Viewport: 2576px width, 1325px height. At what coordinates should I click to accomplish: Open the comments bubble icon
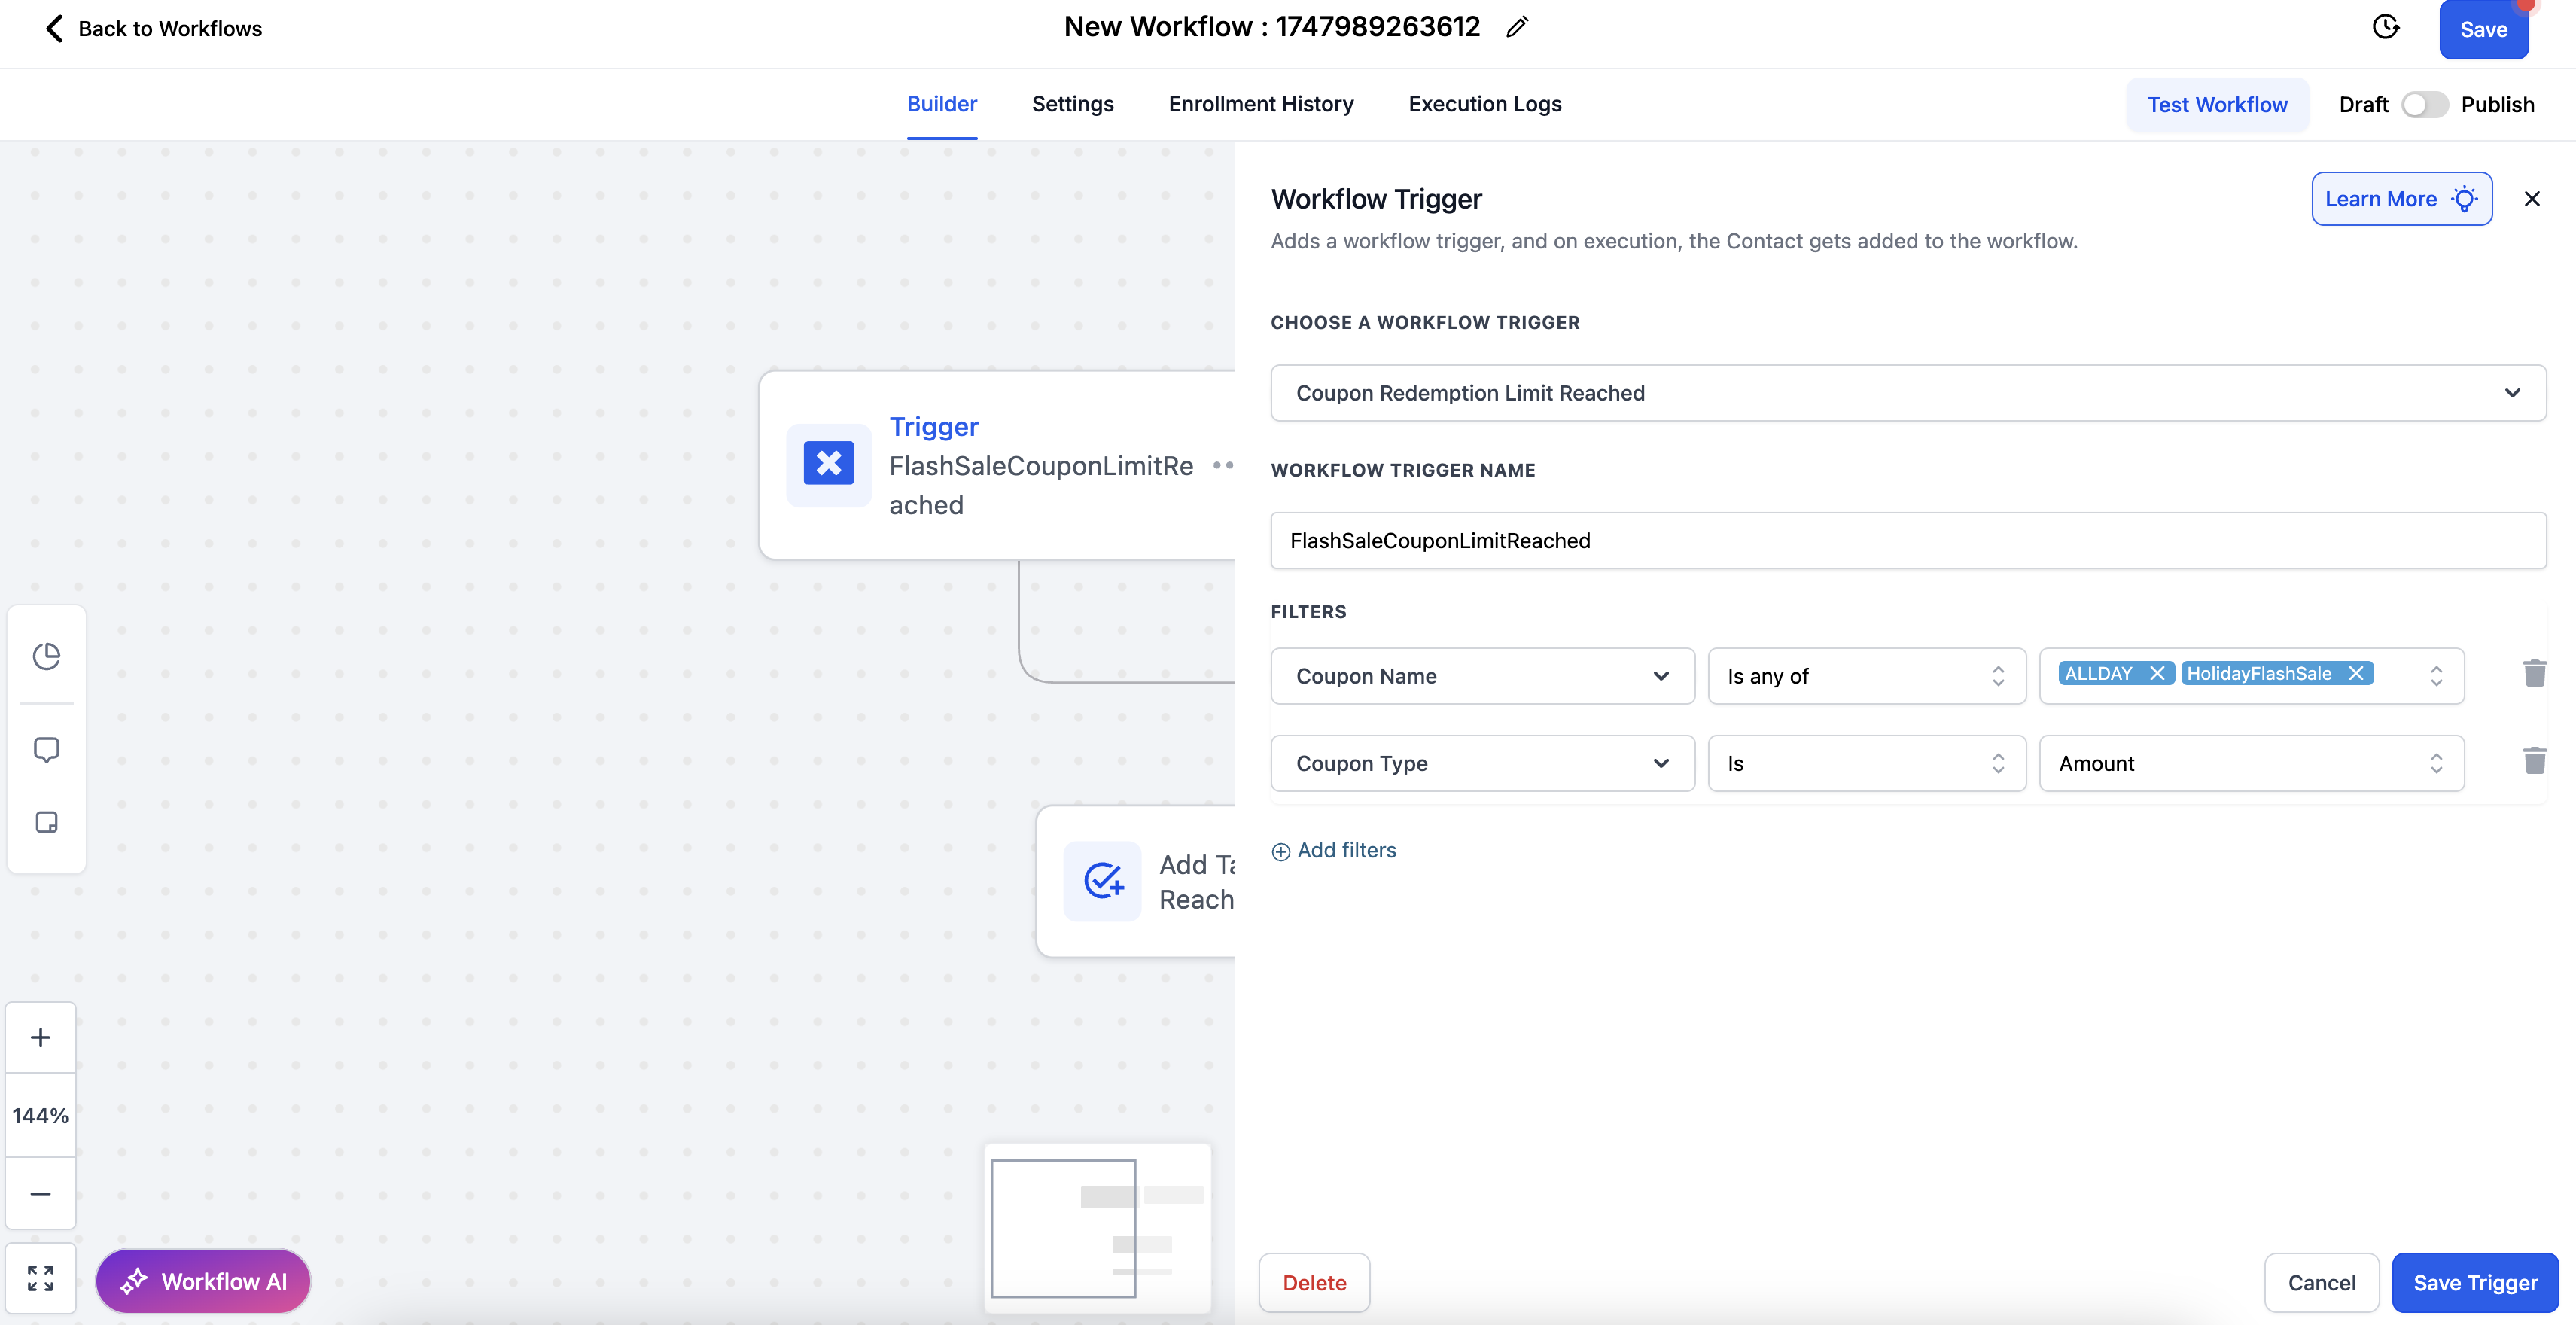[46, 750]
